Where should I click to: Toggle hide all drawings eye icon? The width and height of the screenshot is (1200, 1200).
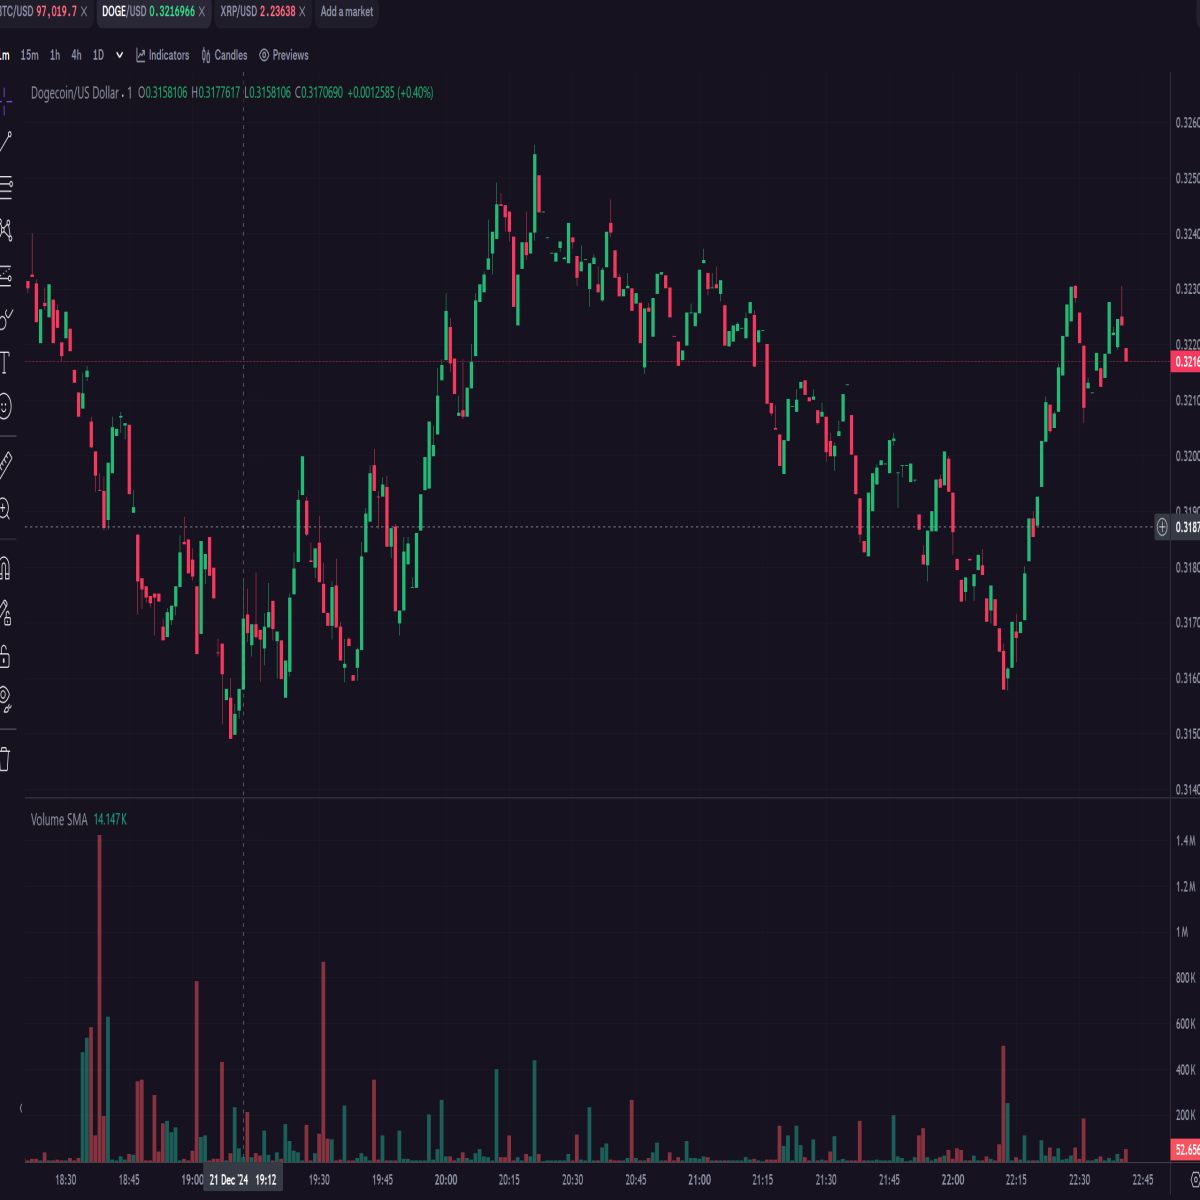(4, 699)
